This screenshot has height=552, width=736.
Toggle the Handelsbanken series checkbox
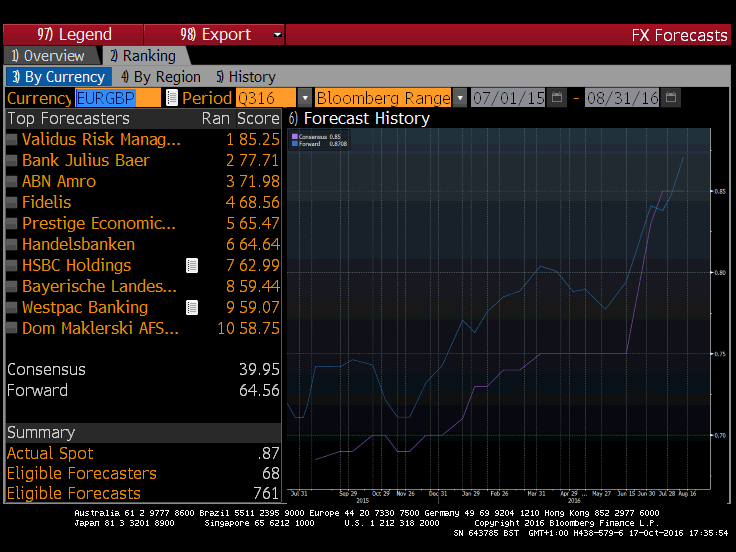click(x=12, y=244)
